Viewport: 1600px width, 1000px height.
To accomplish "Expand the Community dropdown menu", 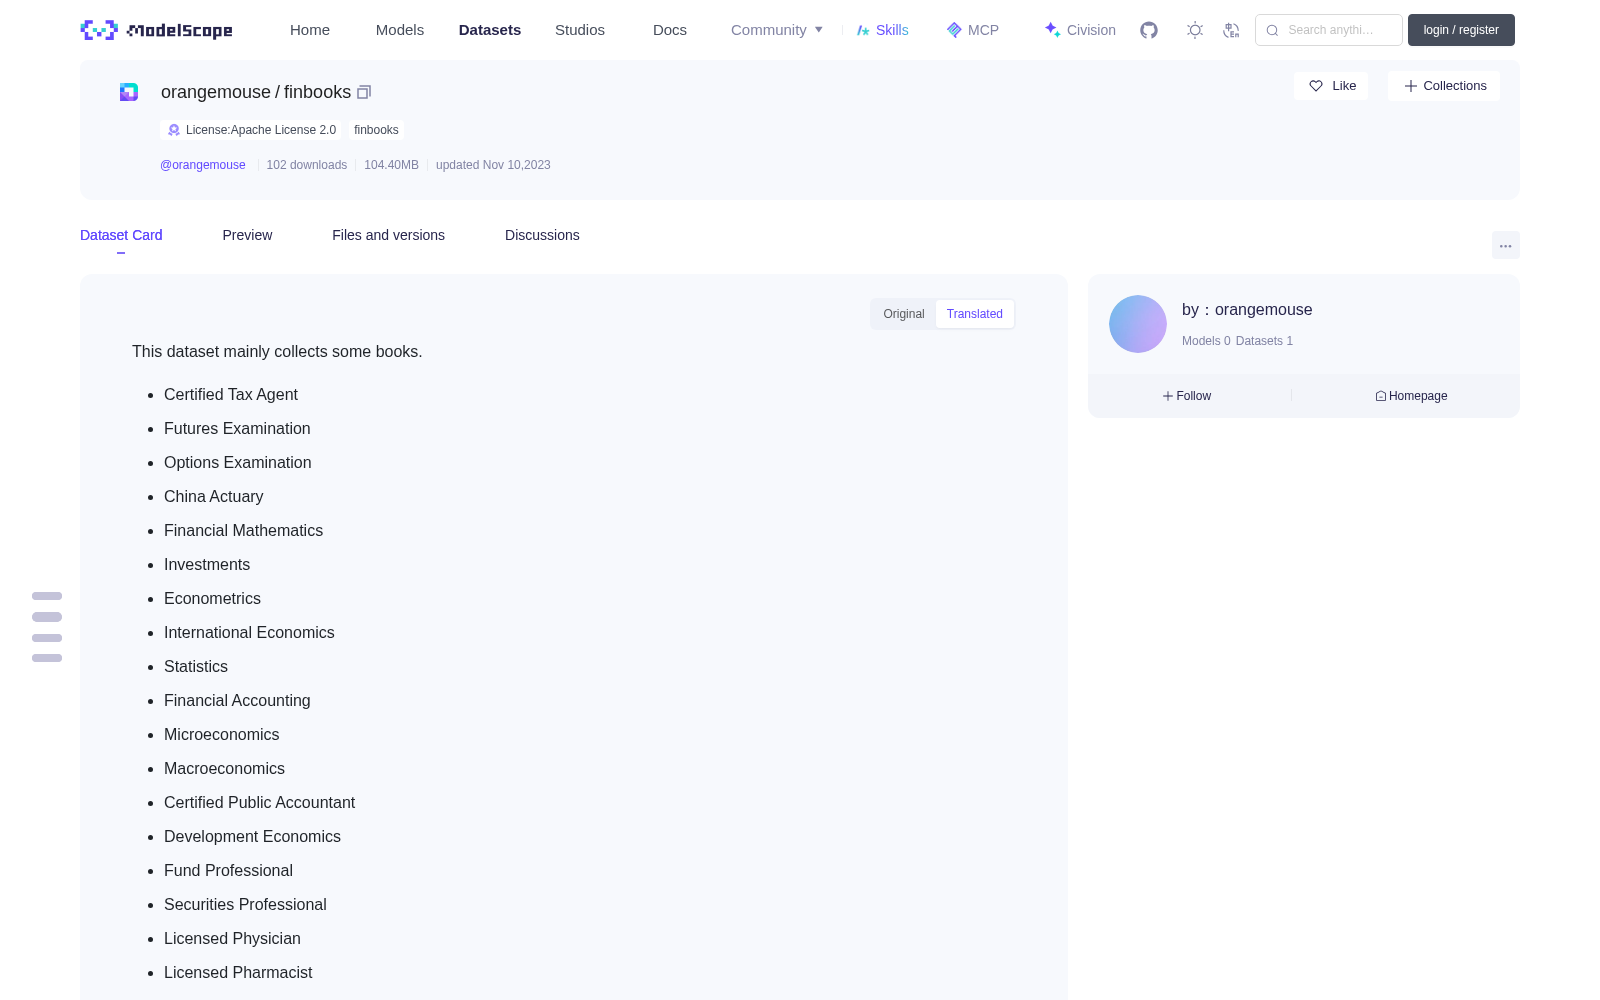I will click(777, 30).
